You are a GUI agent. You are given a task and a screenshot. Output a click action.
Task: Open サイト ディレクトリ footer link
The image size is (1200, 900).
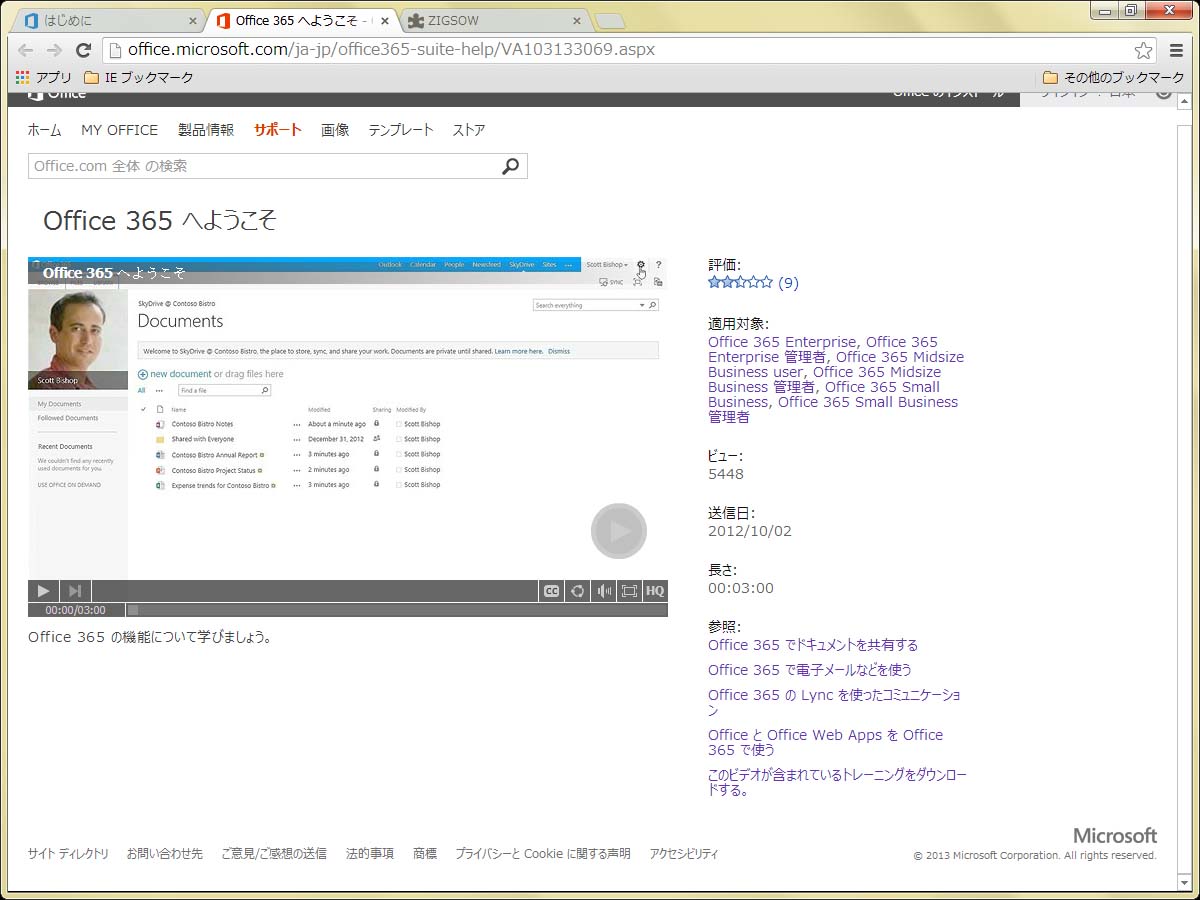pos(68,854)
